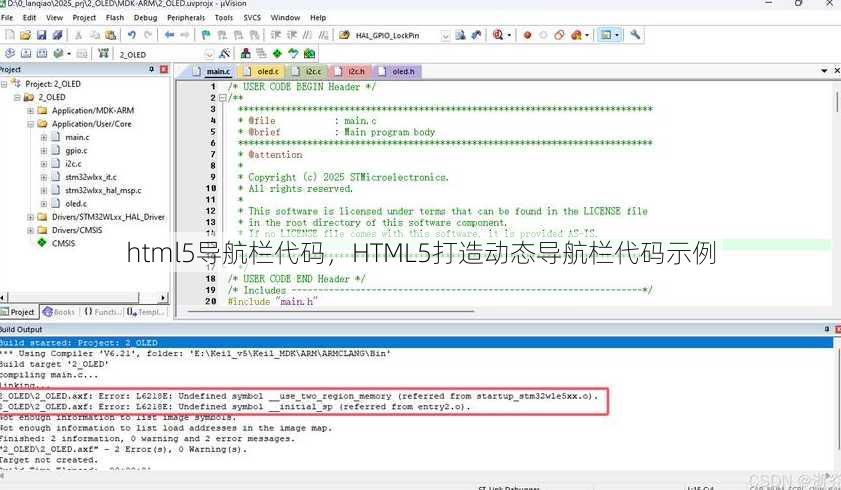
Task: Click the Open file folder icon
Action: point(25,35)
